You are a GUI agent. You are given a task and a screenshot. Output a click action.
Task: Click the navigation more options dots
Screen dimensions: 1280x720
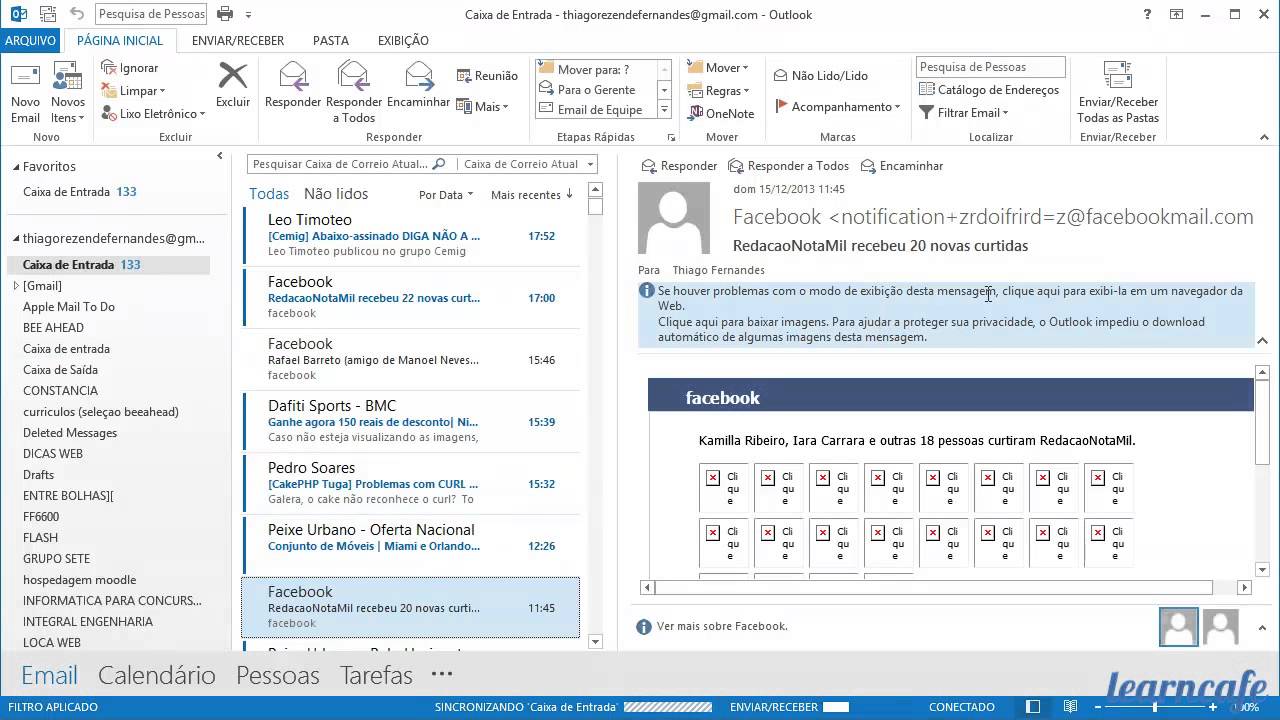(x=442, y=674)
